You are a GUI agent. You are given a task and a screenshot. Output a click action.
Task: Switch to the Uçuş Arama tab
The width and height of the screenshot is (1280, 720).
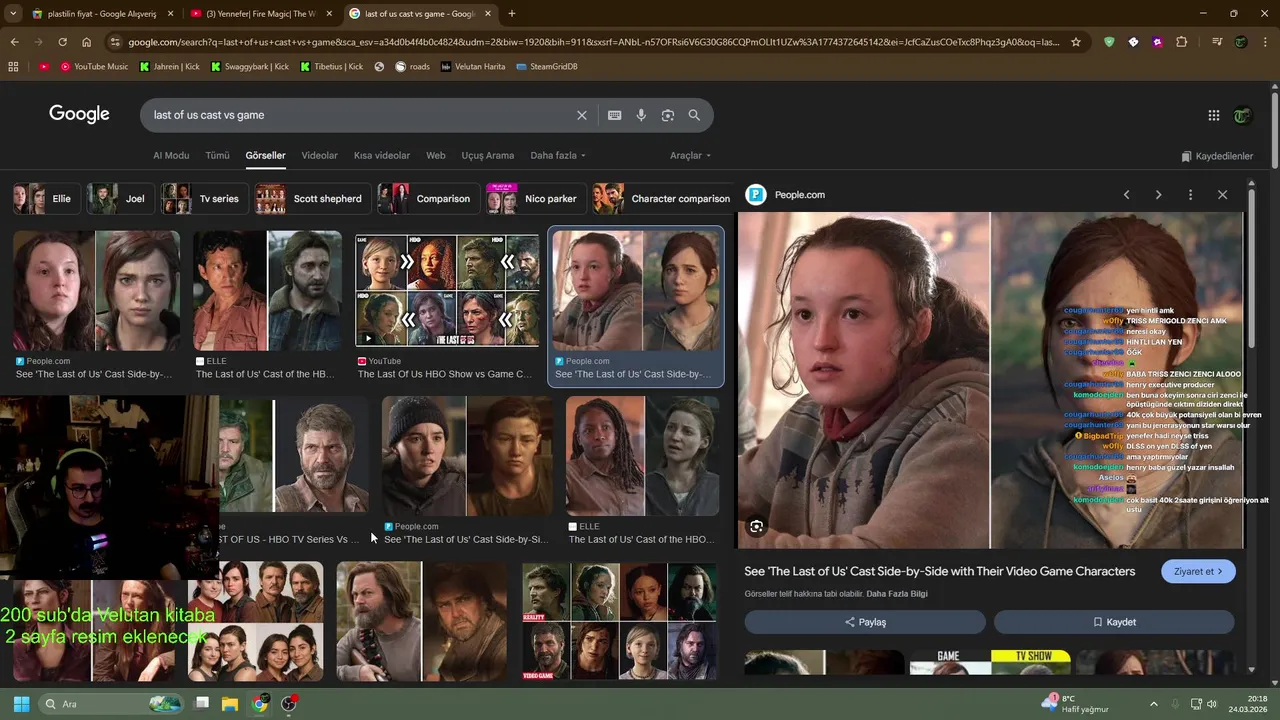click(x=488, y=156)
